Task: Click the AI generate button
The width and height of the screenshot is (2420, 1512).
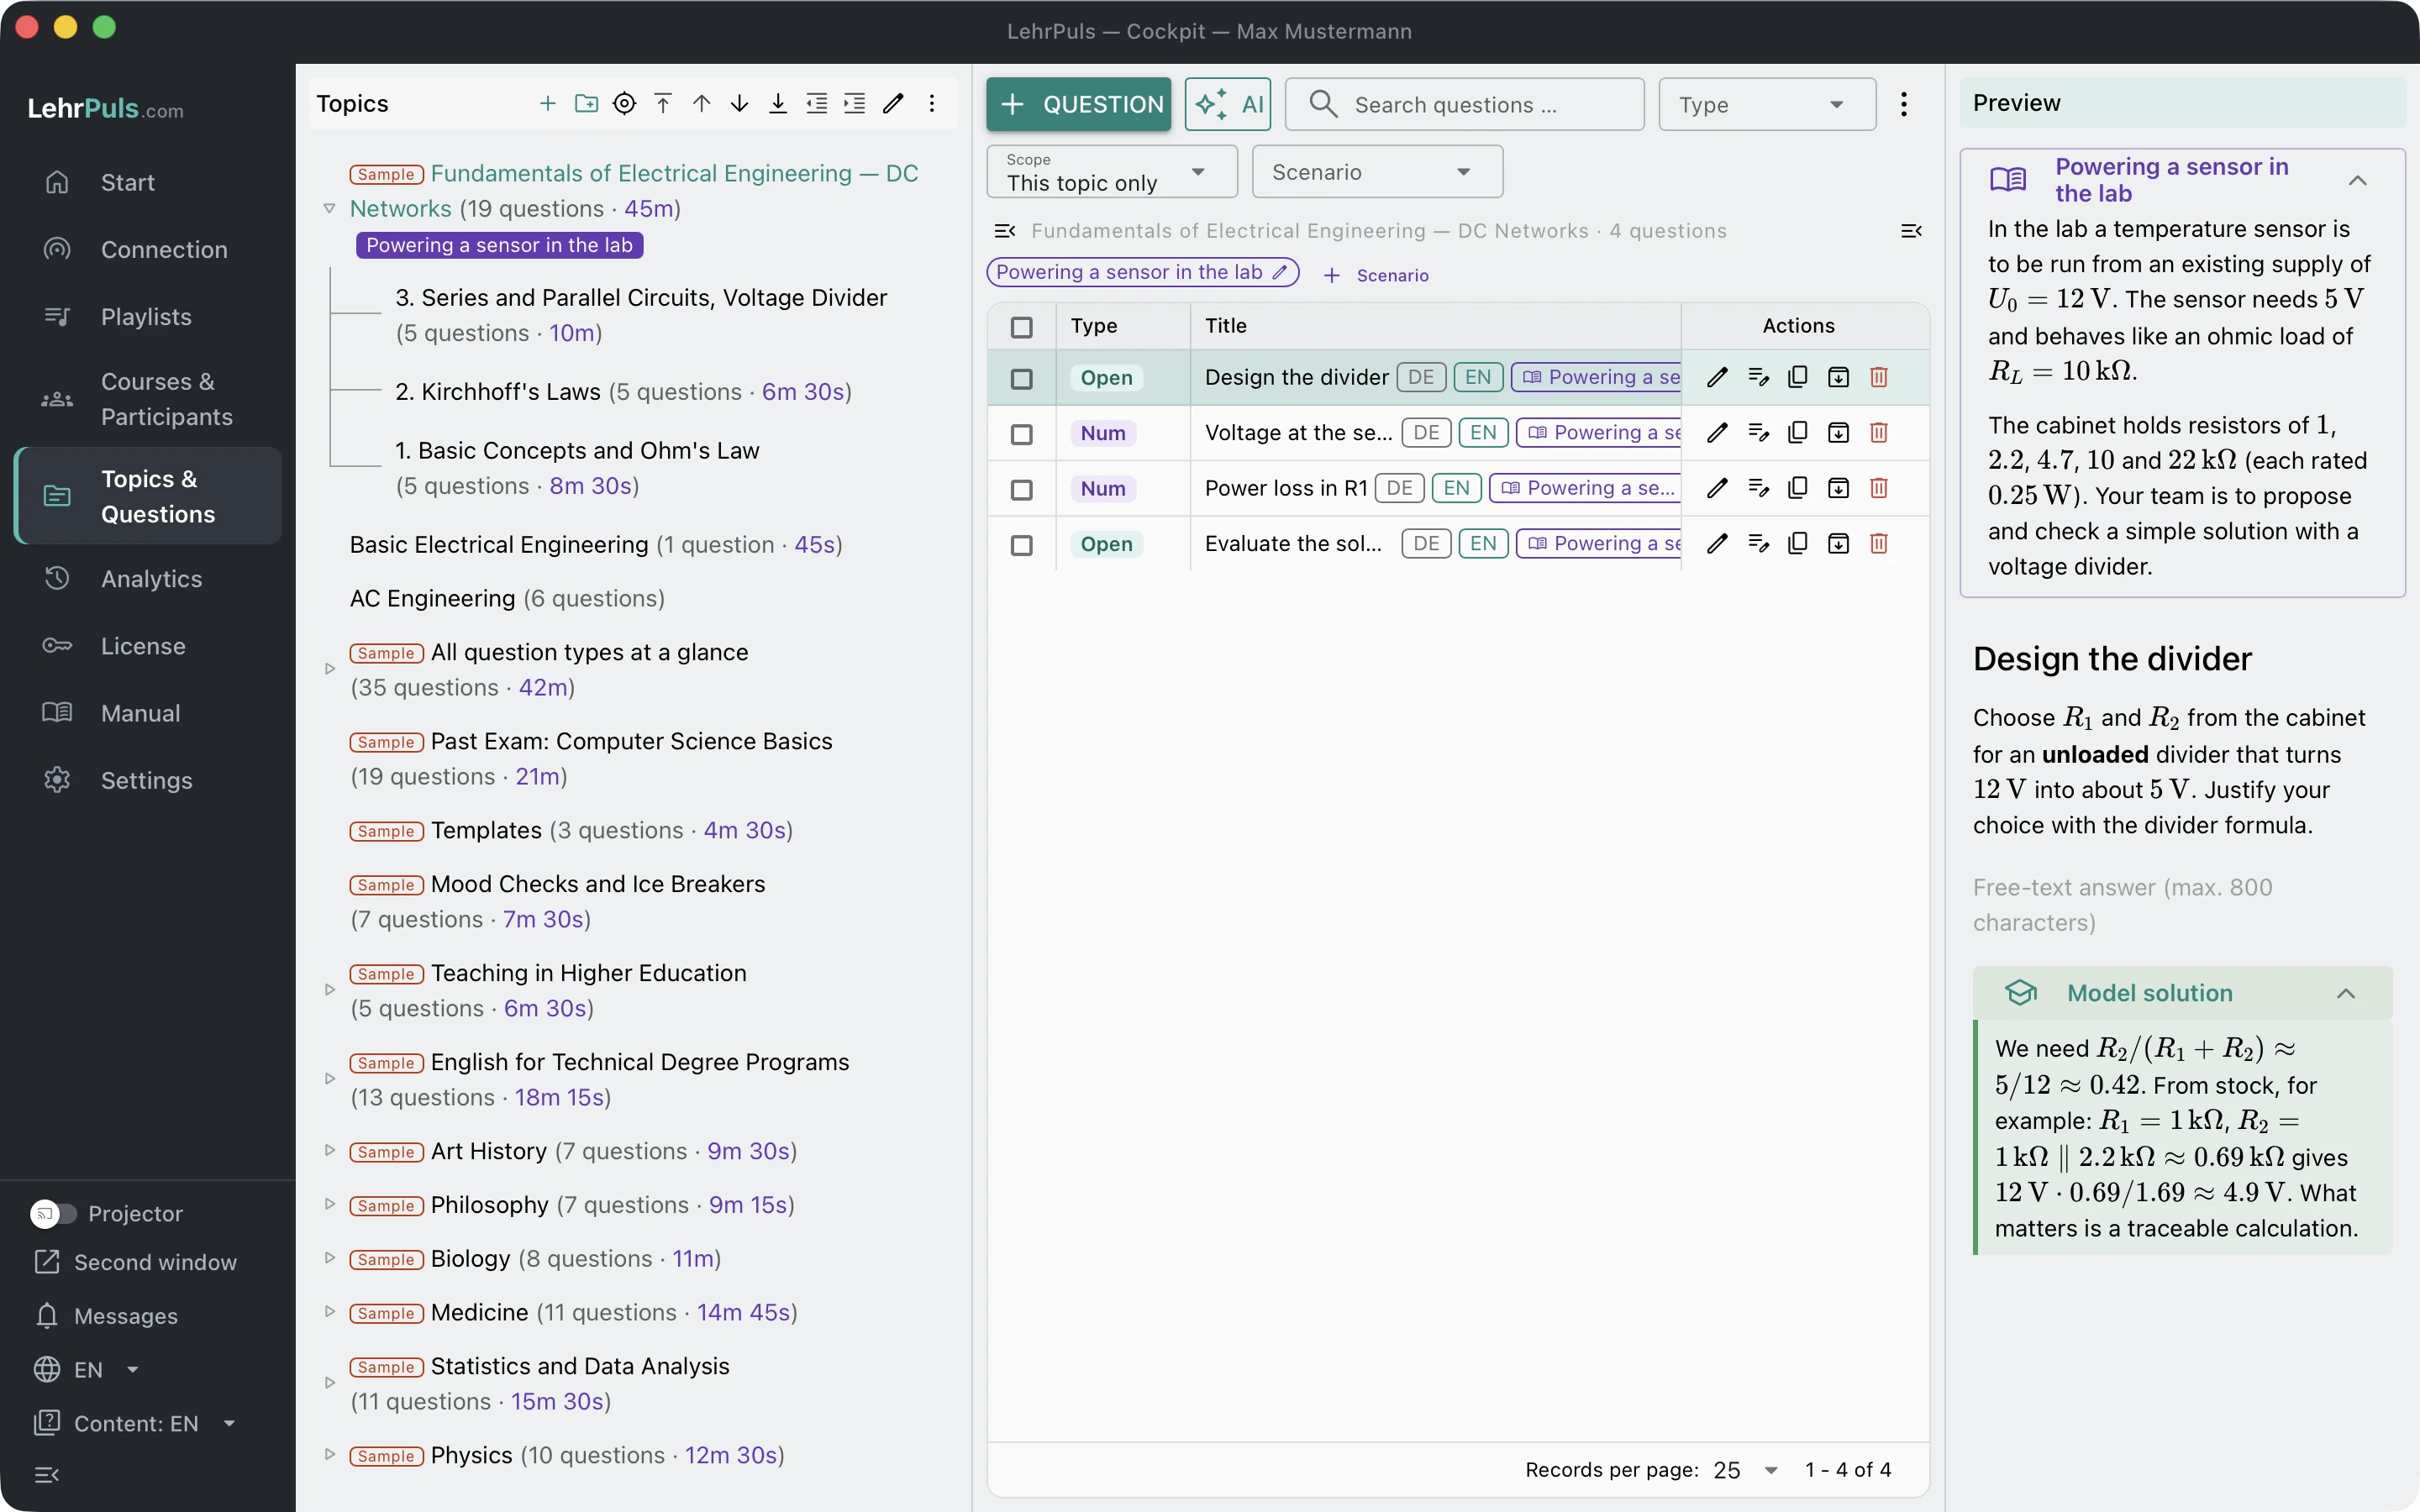Action: click(1228, 104)
